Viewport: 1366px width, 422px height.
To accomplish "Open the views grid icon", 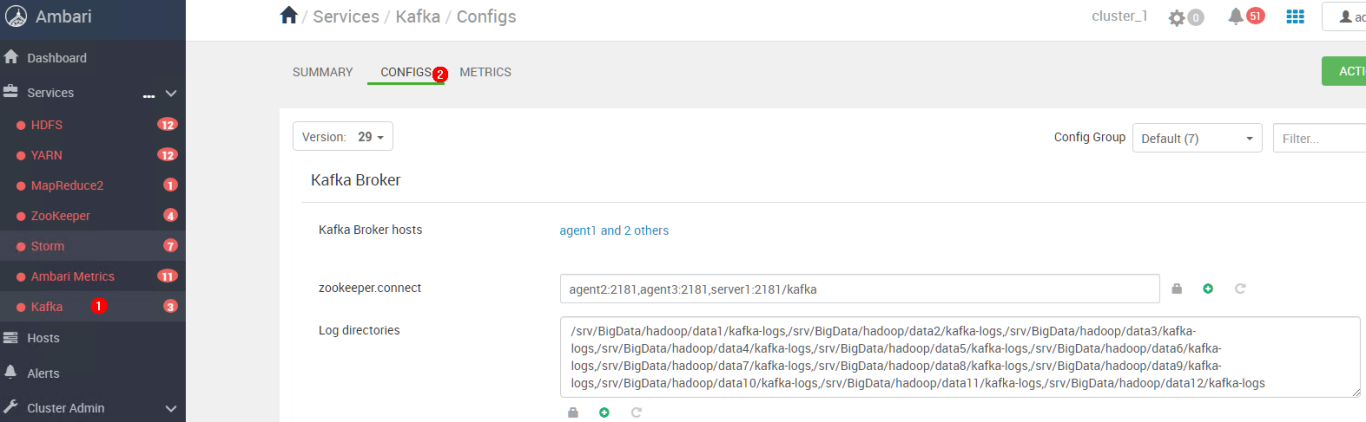I will [1295, 16].
